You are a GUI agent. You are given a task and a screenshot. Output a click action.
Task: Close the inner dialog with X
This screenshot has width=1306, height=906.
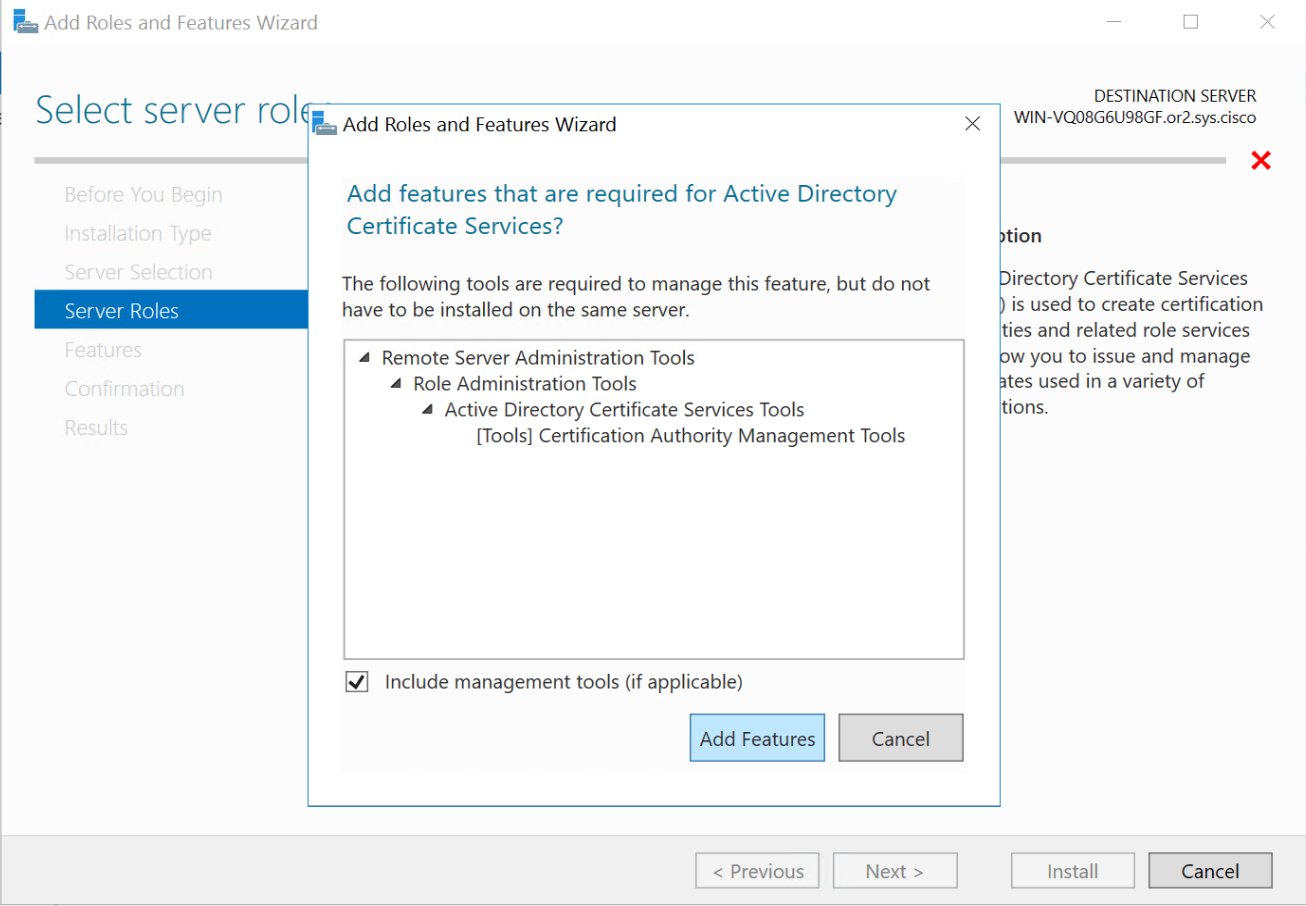click(972, 124)
